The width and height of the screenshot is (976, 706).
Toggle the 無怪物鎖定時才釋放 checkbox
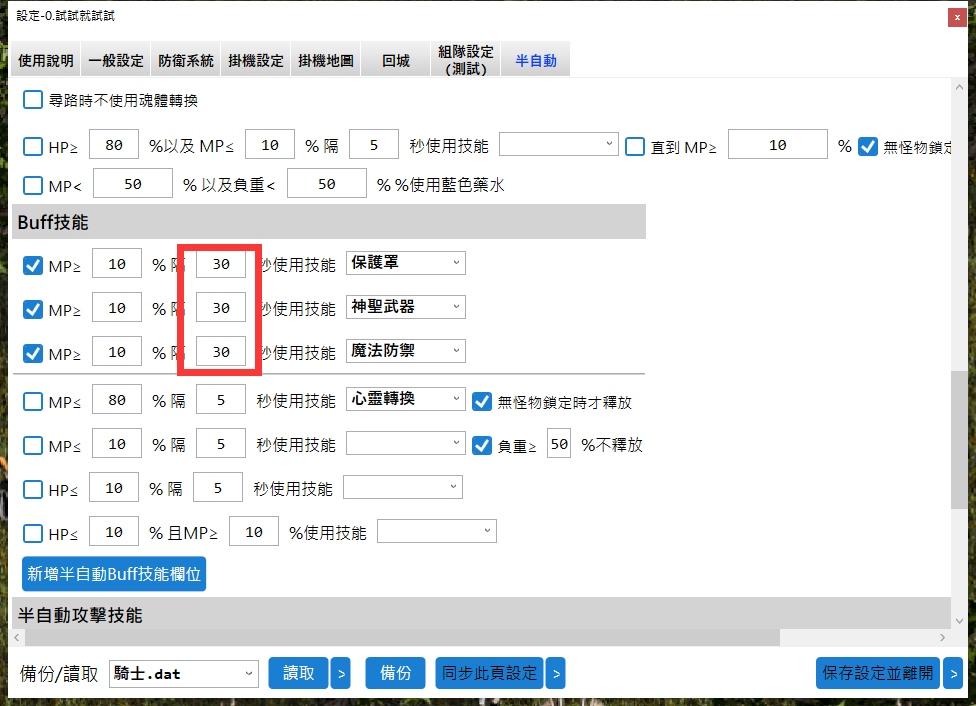tap(481, 402)
